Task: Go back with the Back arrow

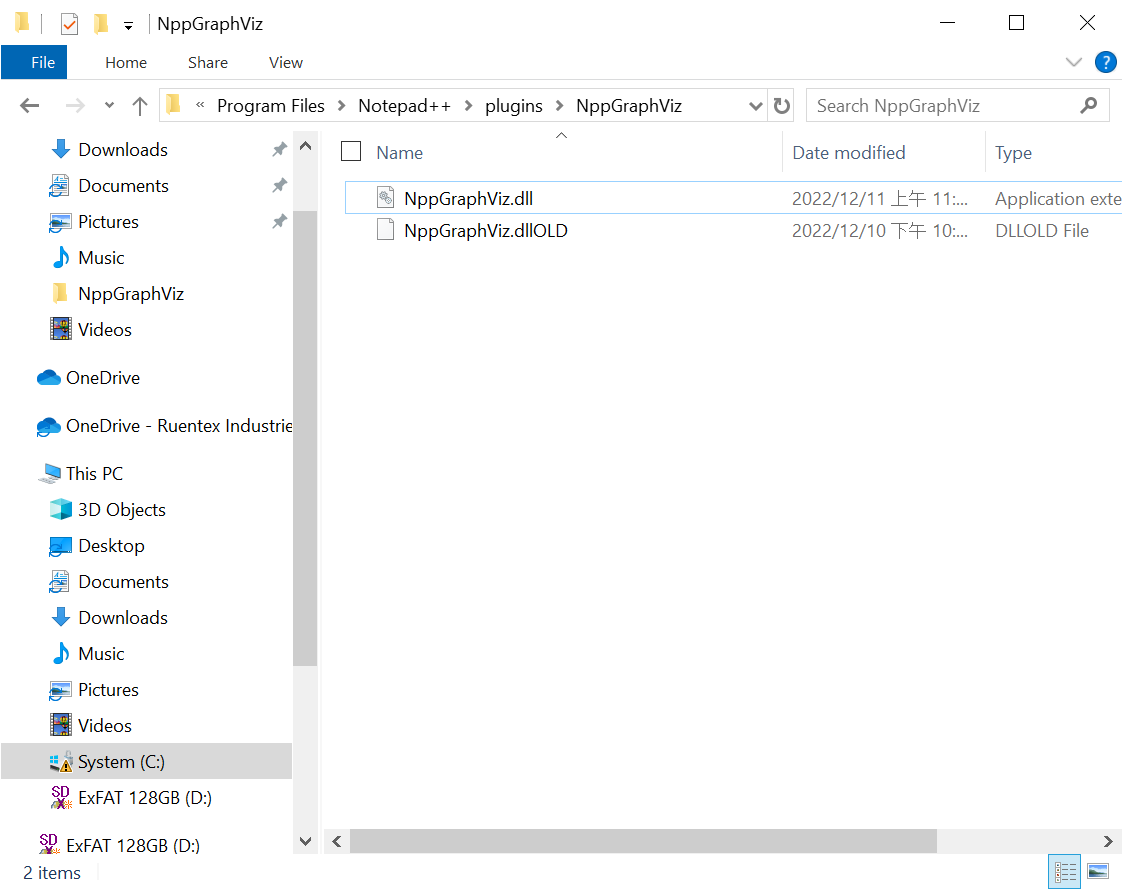Action: click(29, 106)
